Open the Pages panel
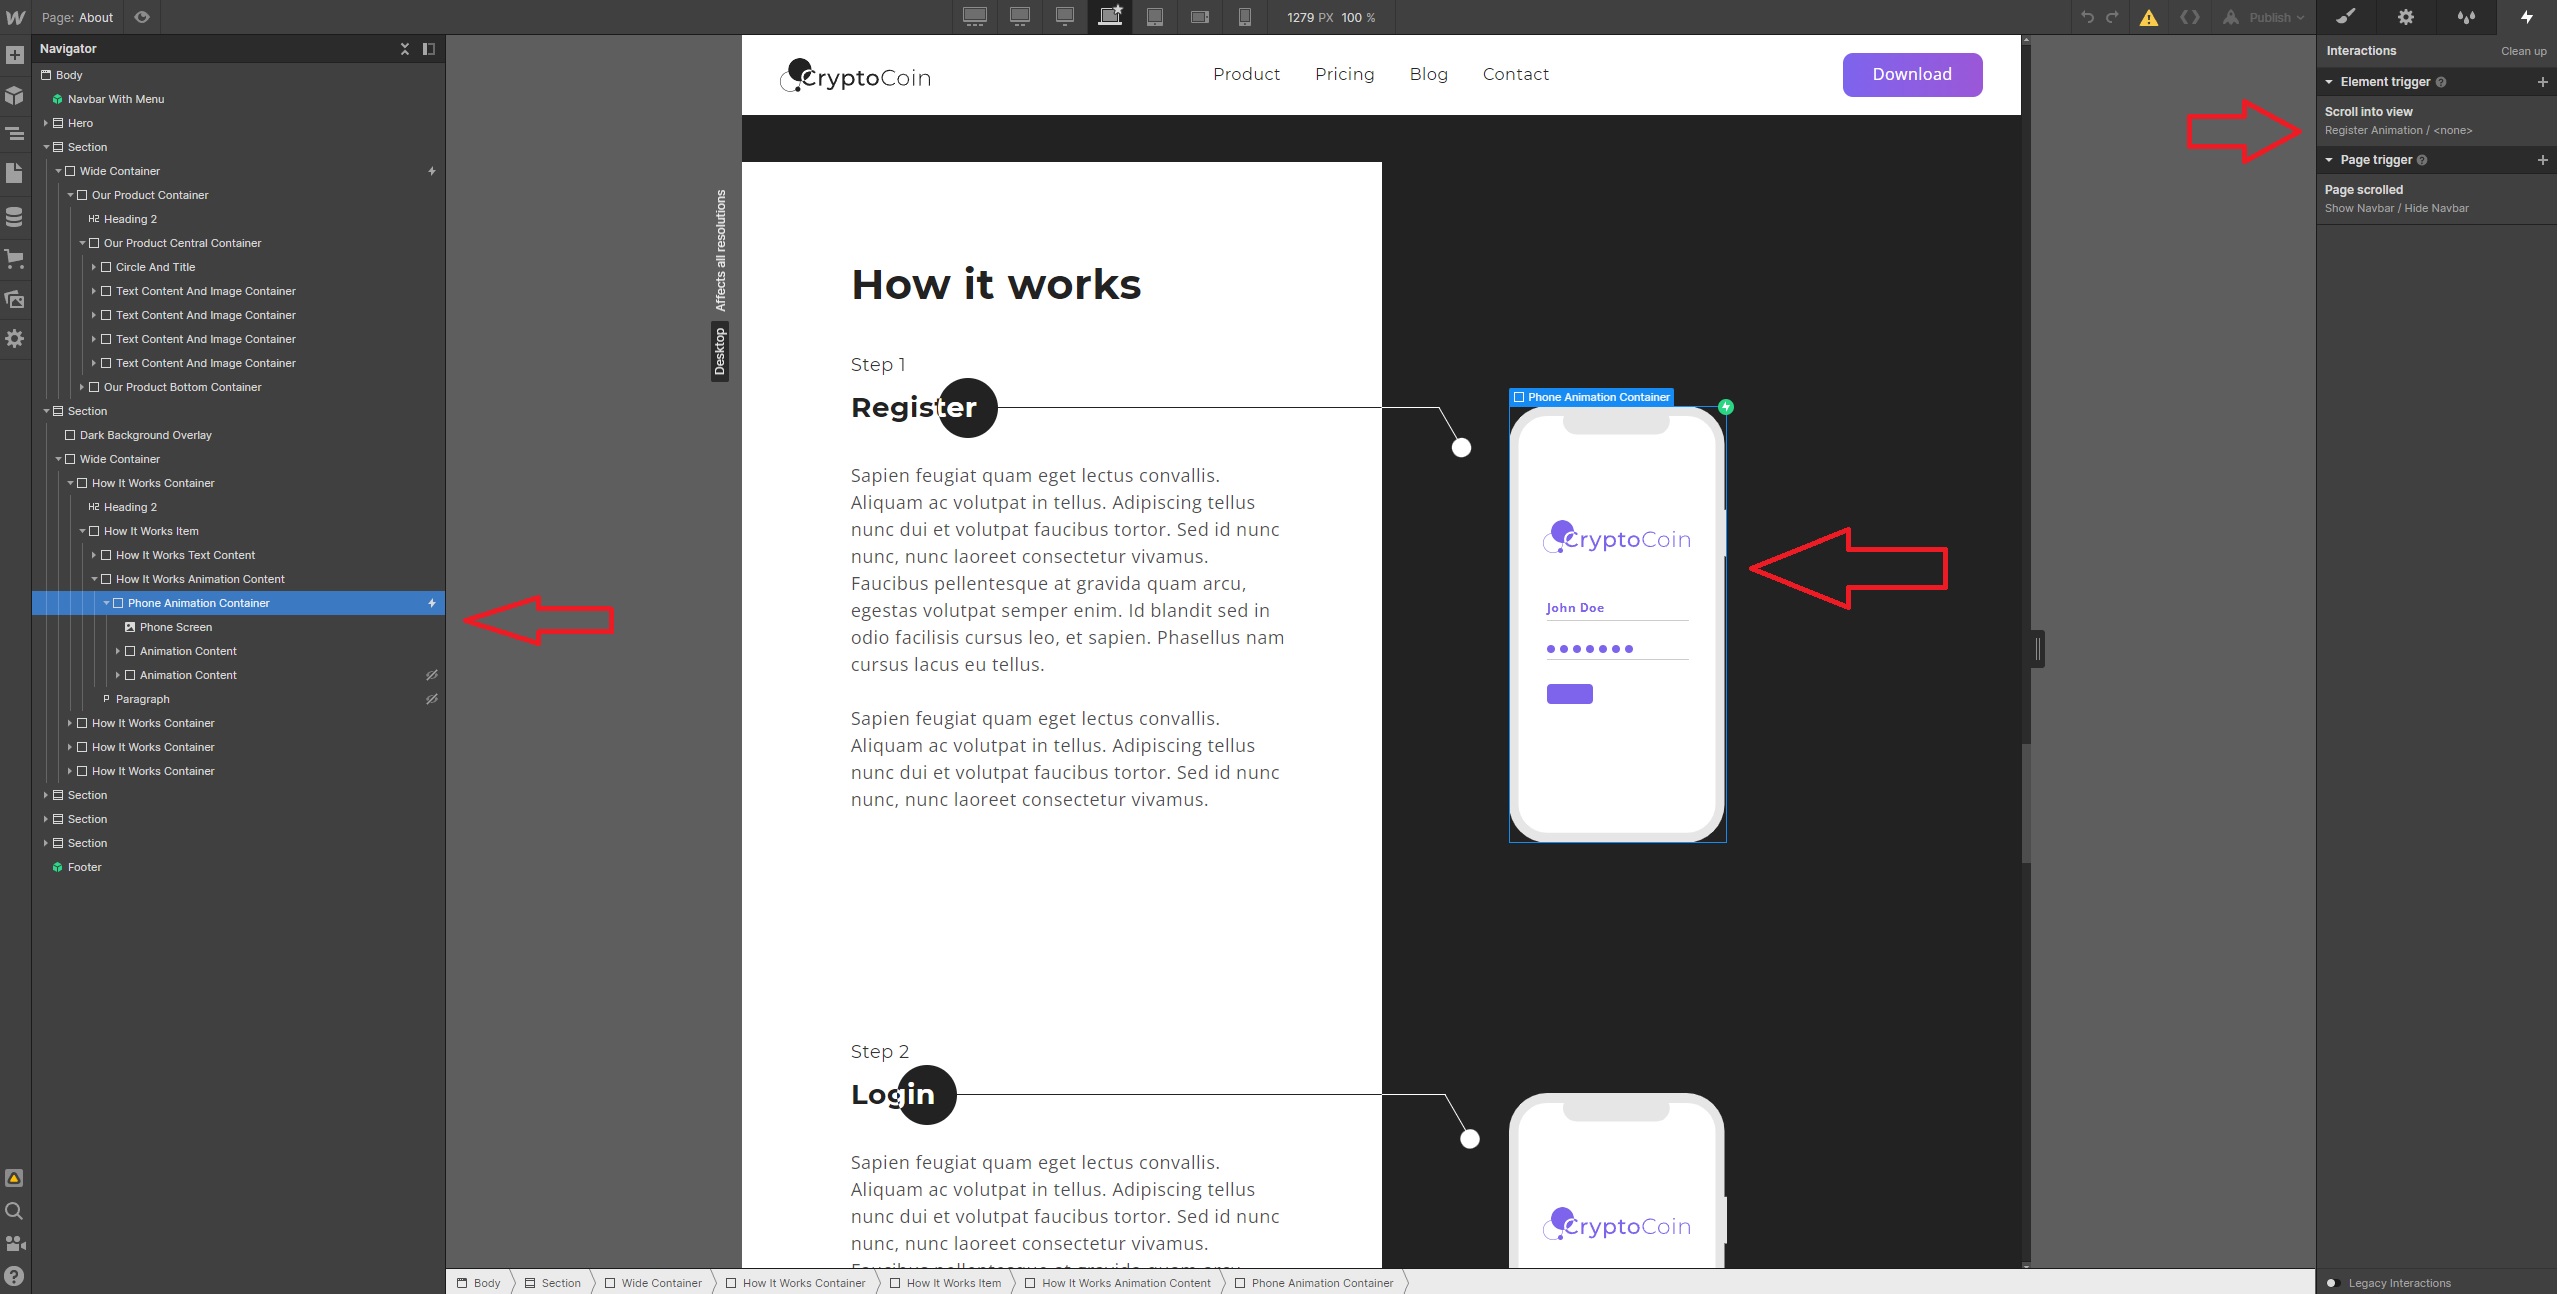 point(15,173)
